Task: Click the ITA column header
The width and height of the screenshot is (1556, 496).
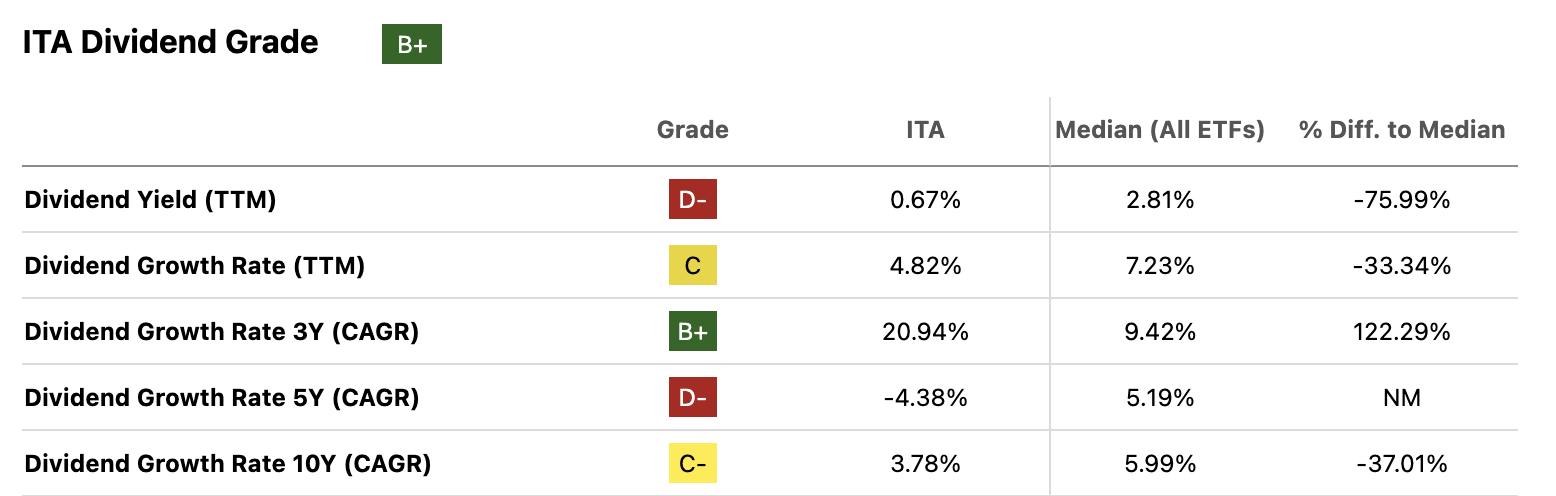Action: [x=925, y=130]
